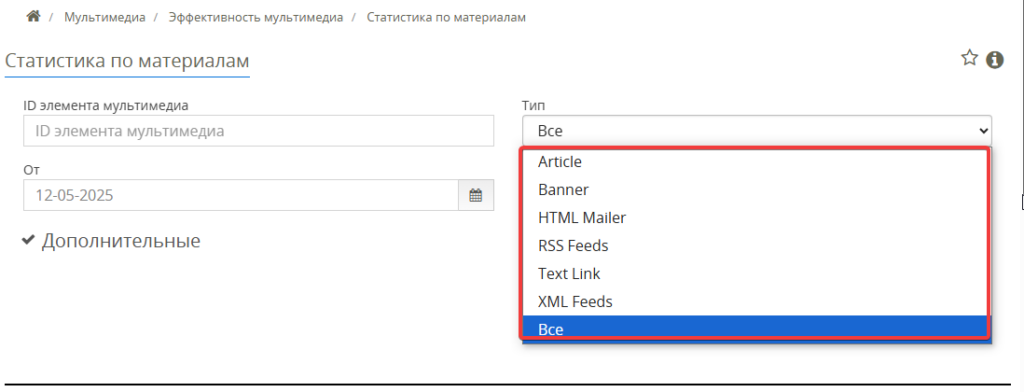This screenshot has width=1024, height=392.
Task: Open Мультимедиа breadcrumb link
Action: click(x=104, y=18)
